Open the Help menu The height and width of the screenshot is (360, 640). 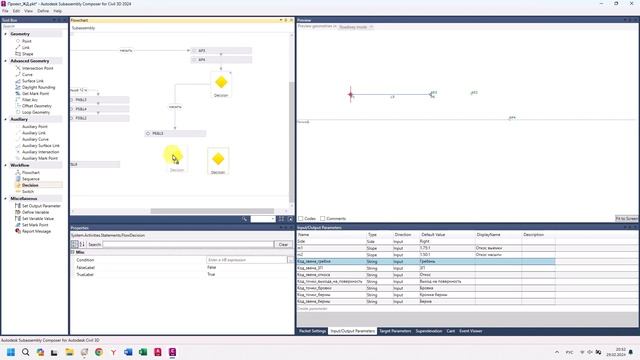tap(58, 11)
